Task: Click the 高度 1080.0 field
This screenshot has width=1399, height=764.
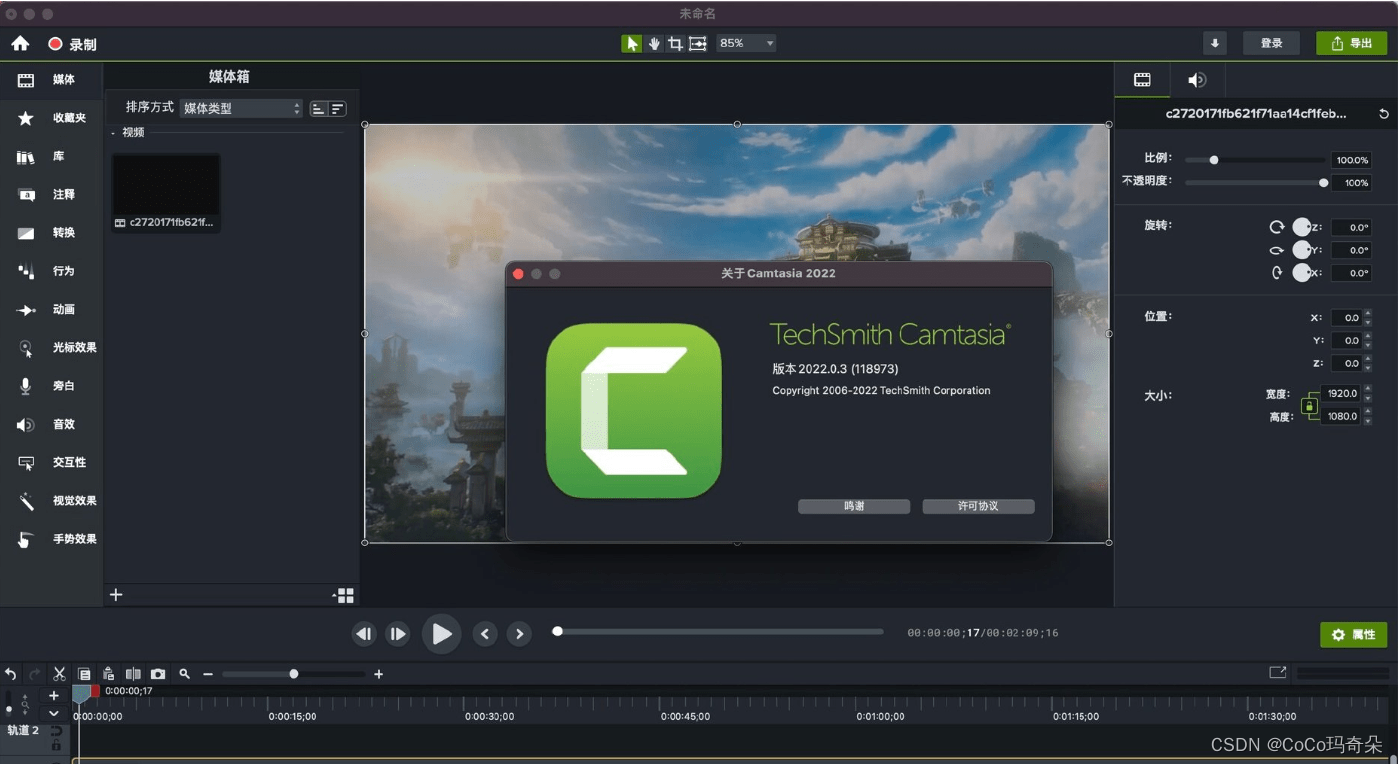Action: point(1343,417)
